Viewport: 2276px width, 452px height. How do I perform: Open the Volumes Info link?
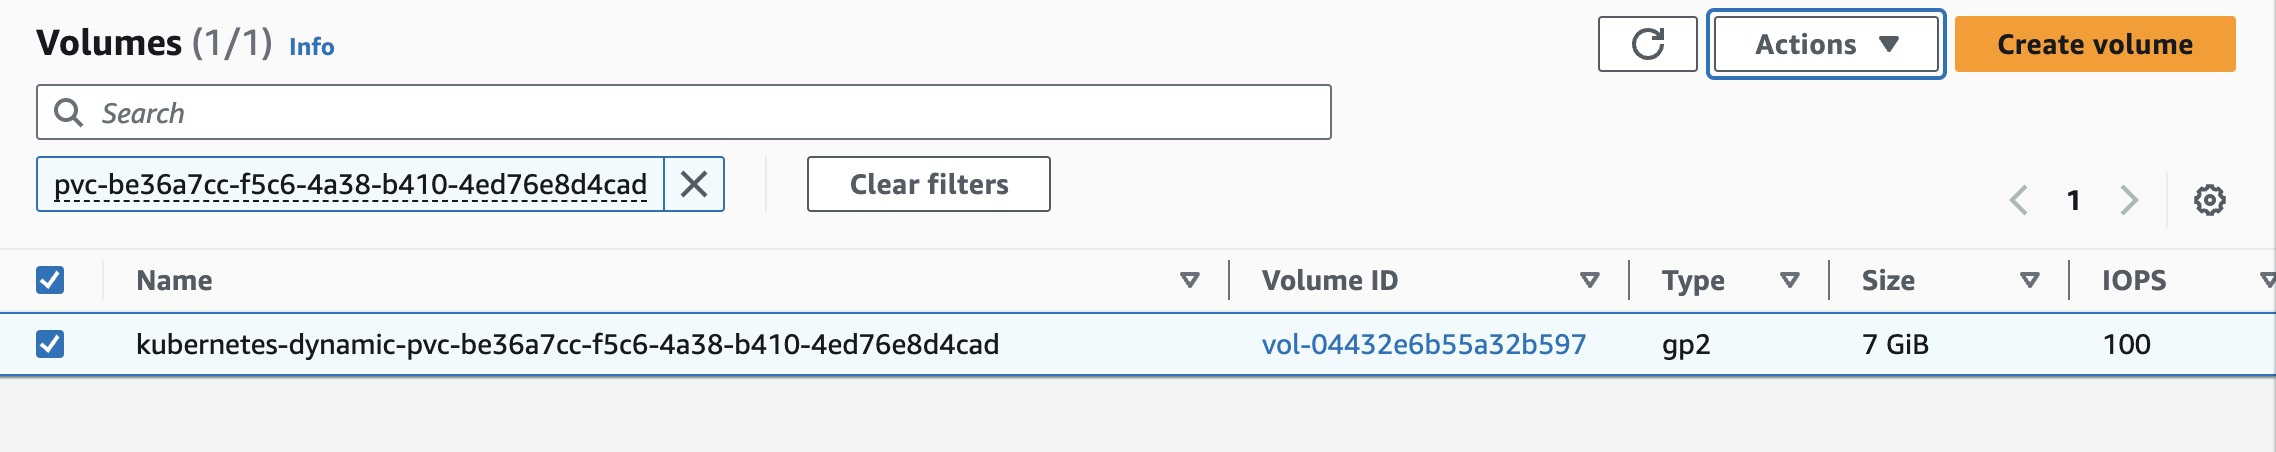click(312, 47)
